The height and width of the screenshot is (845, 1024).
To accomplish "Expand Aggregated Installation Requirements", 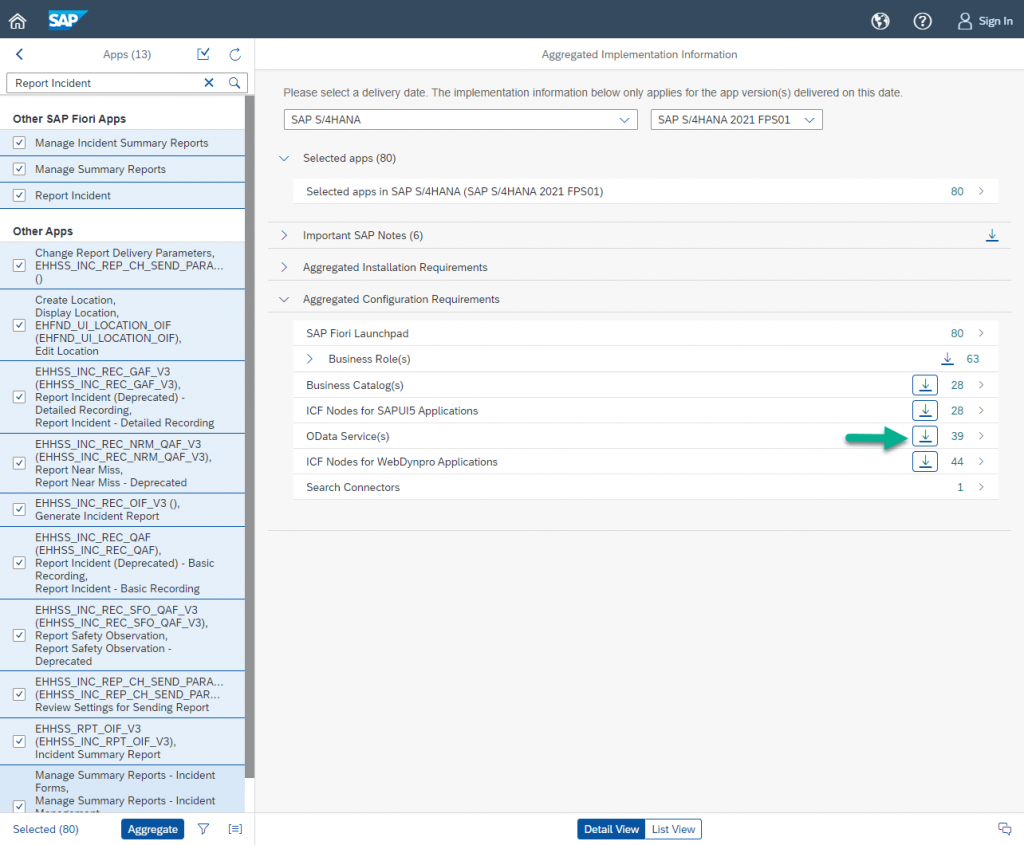I will 284,267.
